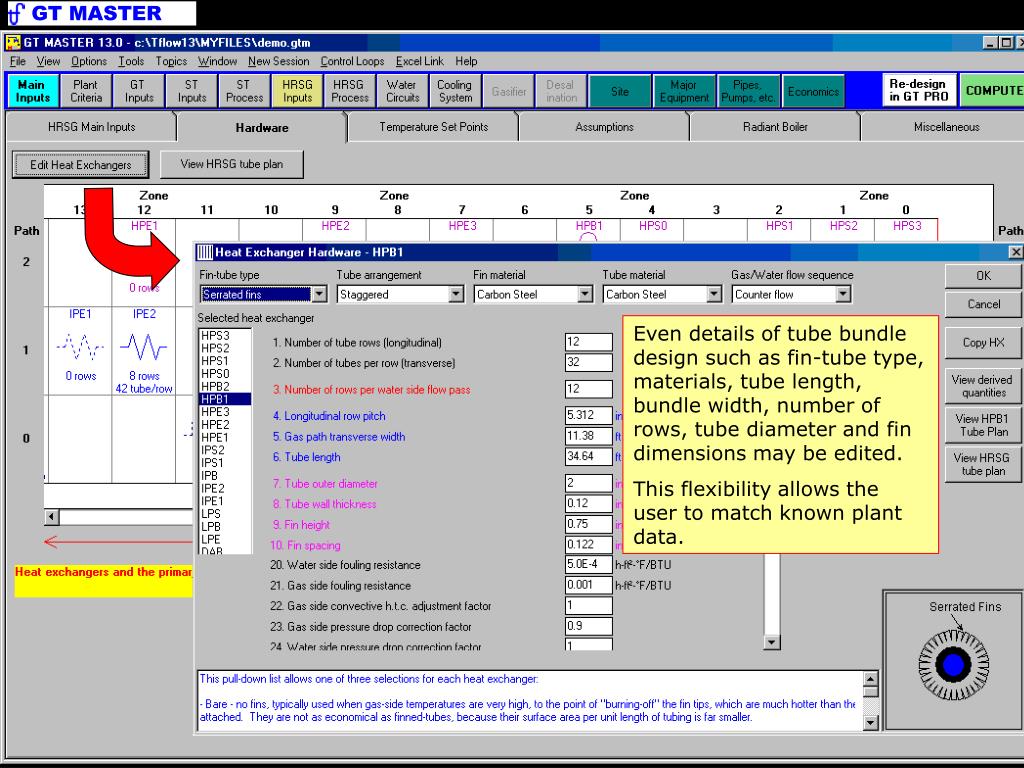The height and width of the screenshot is (768, 1024).
Task: Click the IPE2 heat exchanger zigzag symbol
Action: click(144, 347)
